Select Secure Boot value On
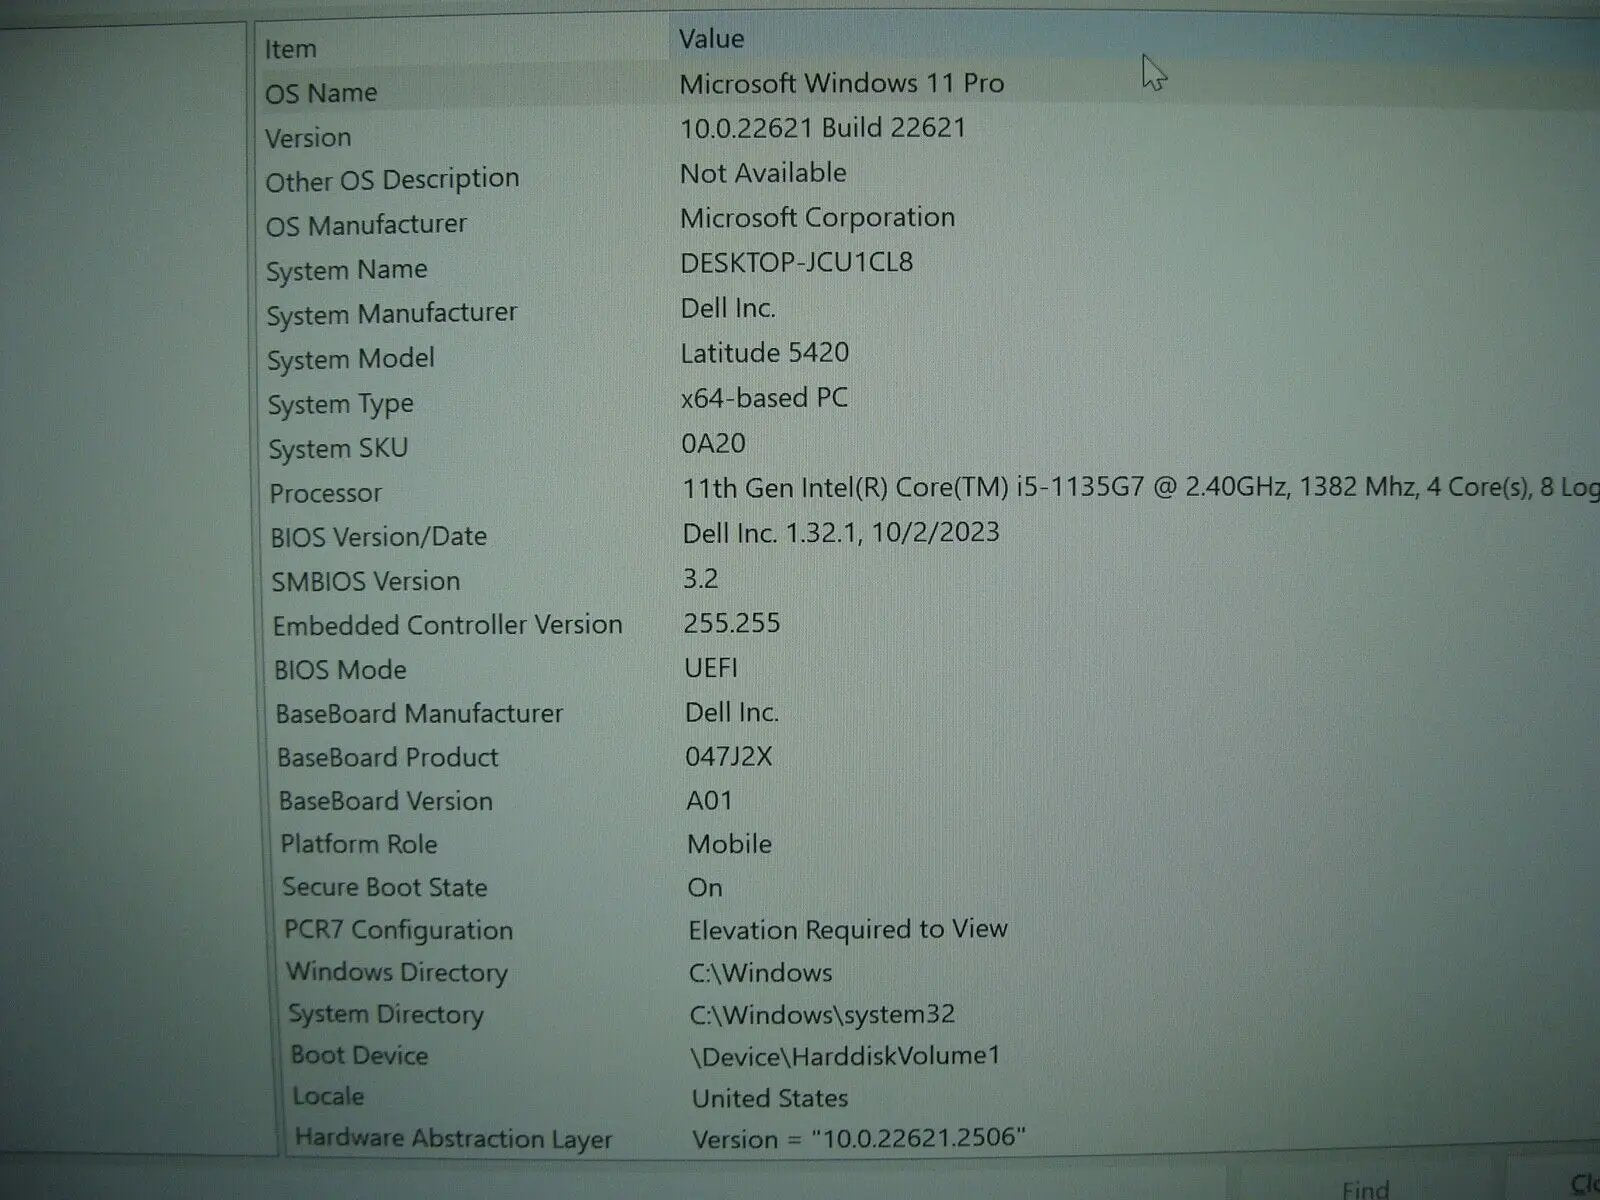The image size is (1600, 1200). click(705, 888)
